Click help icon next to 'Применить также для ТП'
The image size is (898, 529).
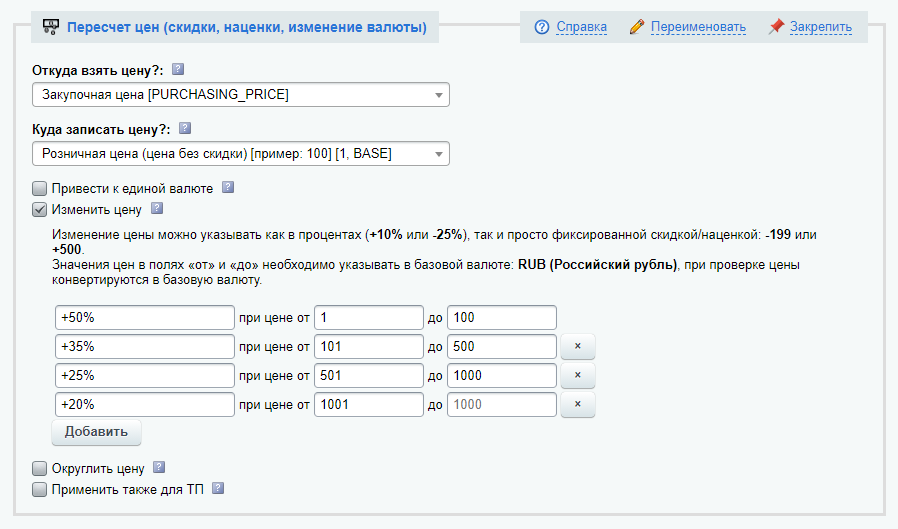[x=217, y=489]
